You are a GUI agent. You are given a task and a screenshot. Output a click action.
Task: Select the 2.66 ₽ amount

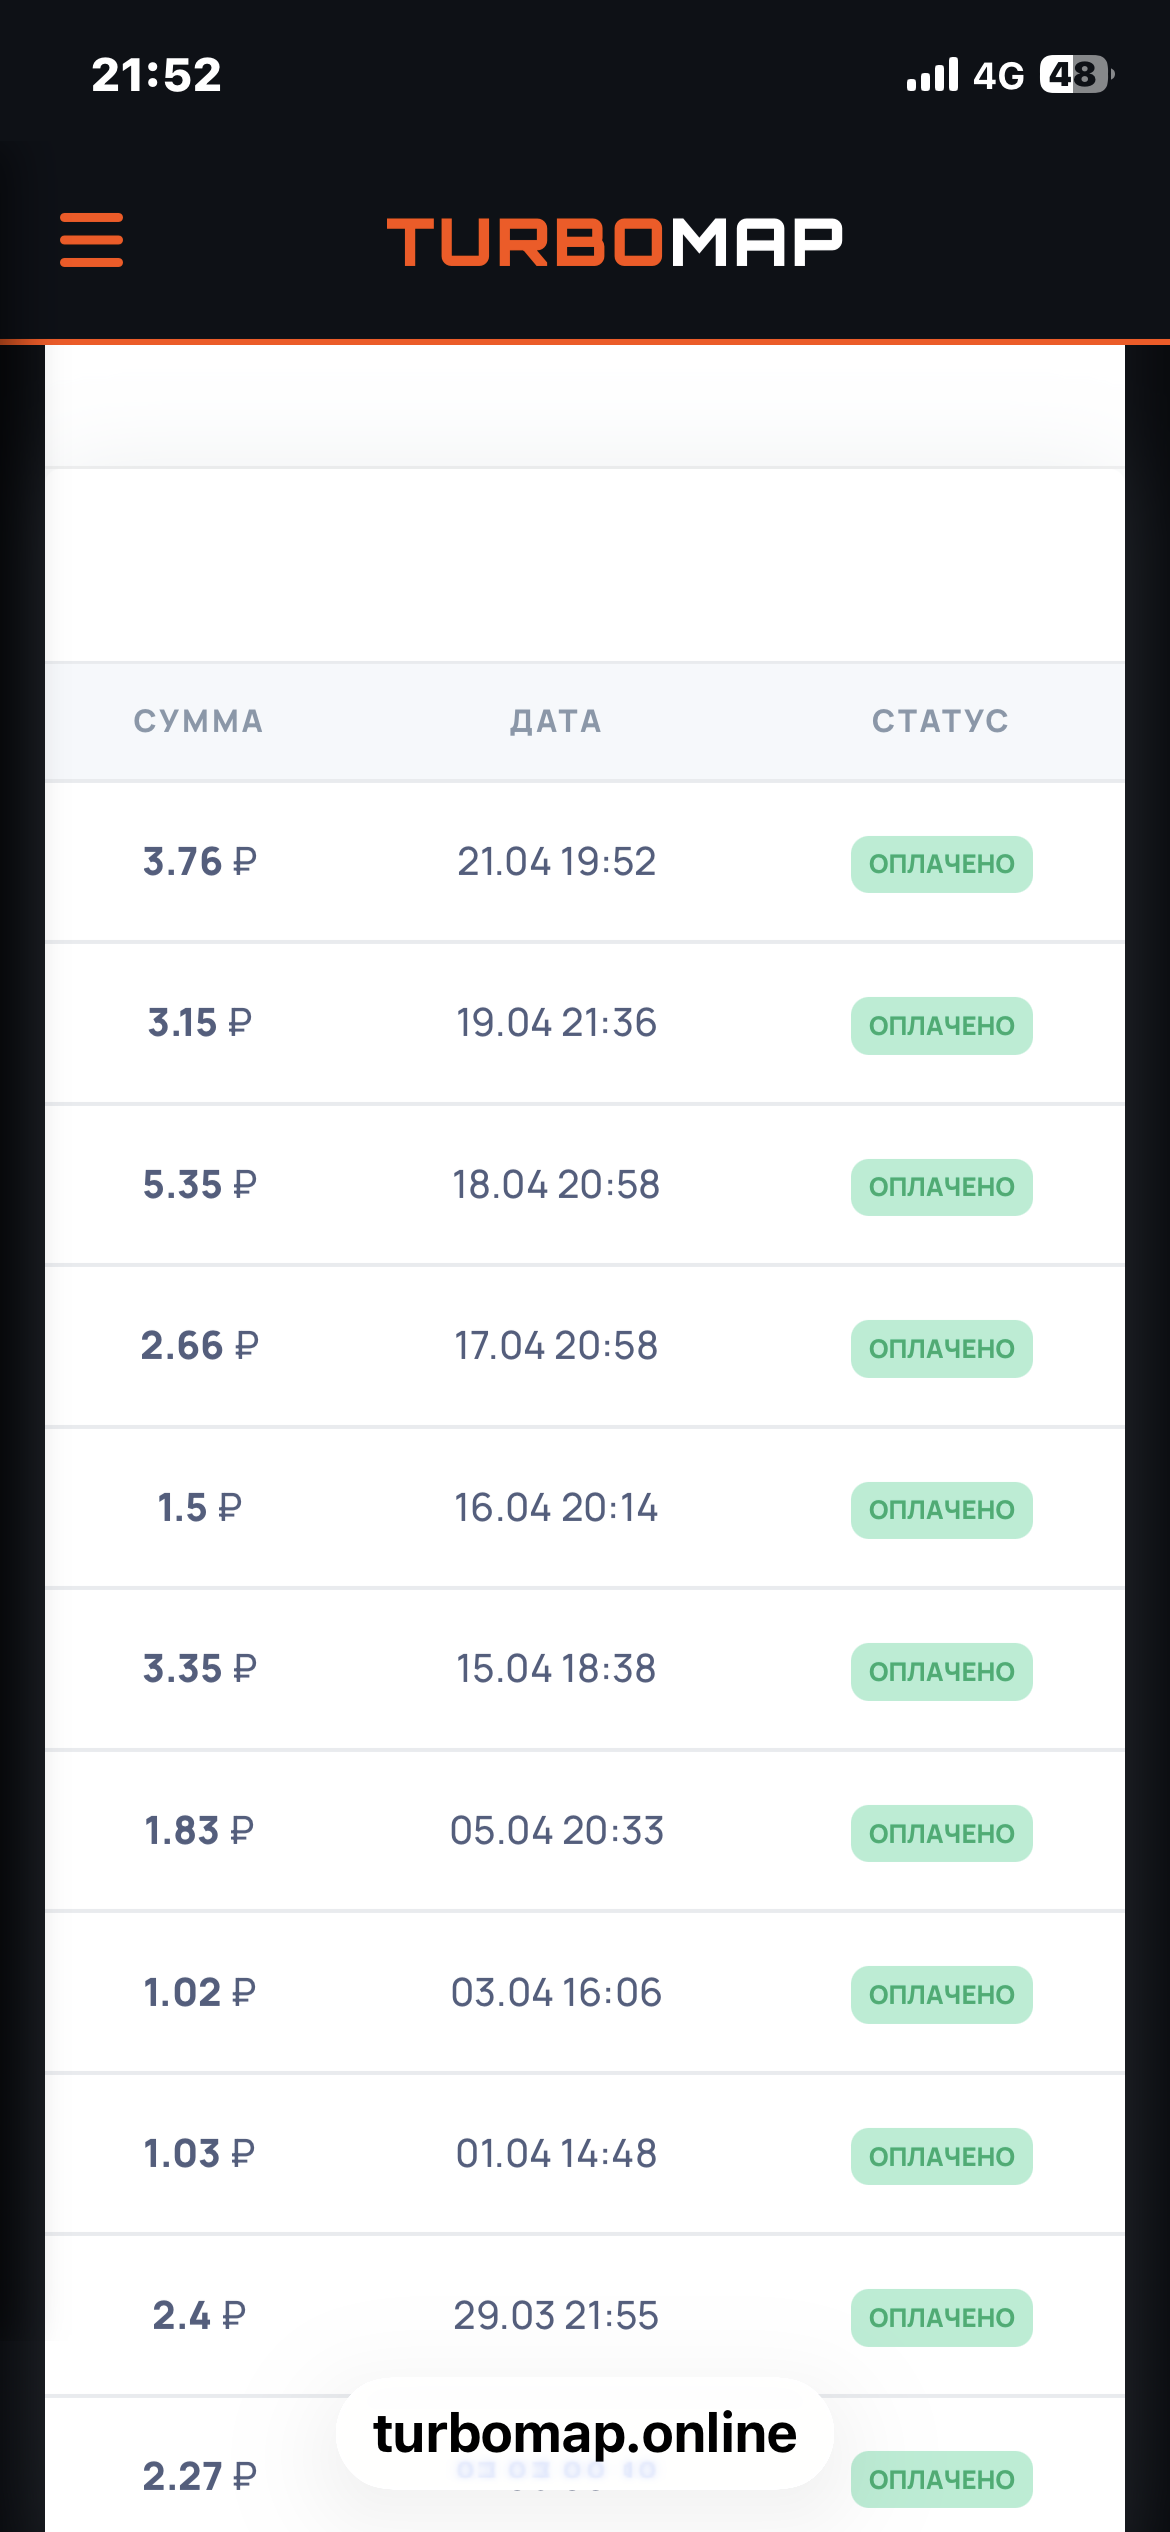[x=199, y=1346]
